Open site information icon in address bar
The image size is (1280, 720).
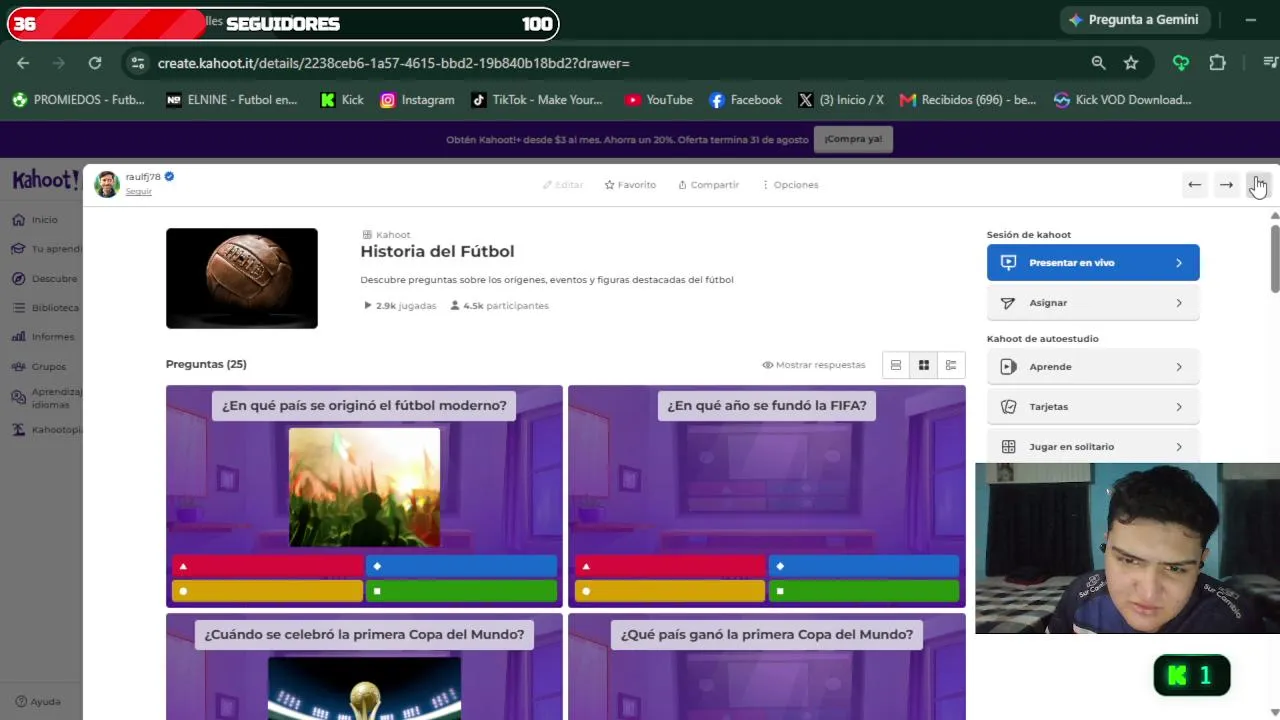(x=138, y=63)
